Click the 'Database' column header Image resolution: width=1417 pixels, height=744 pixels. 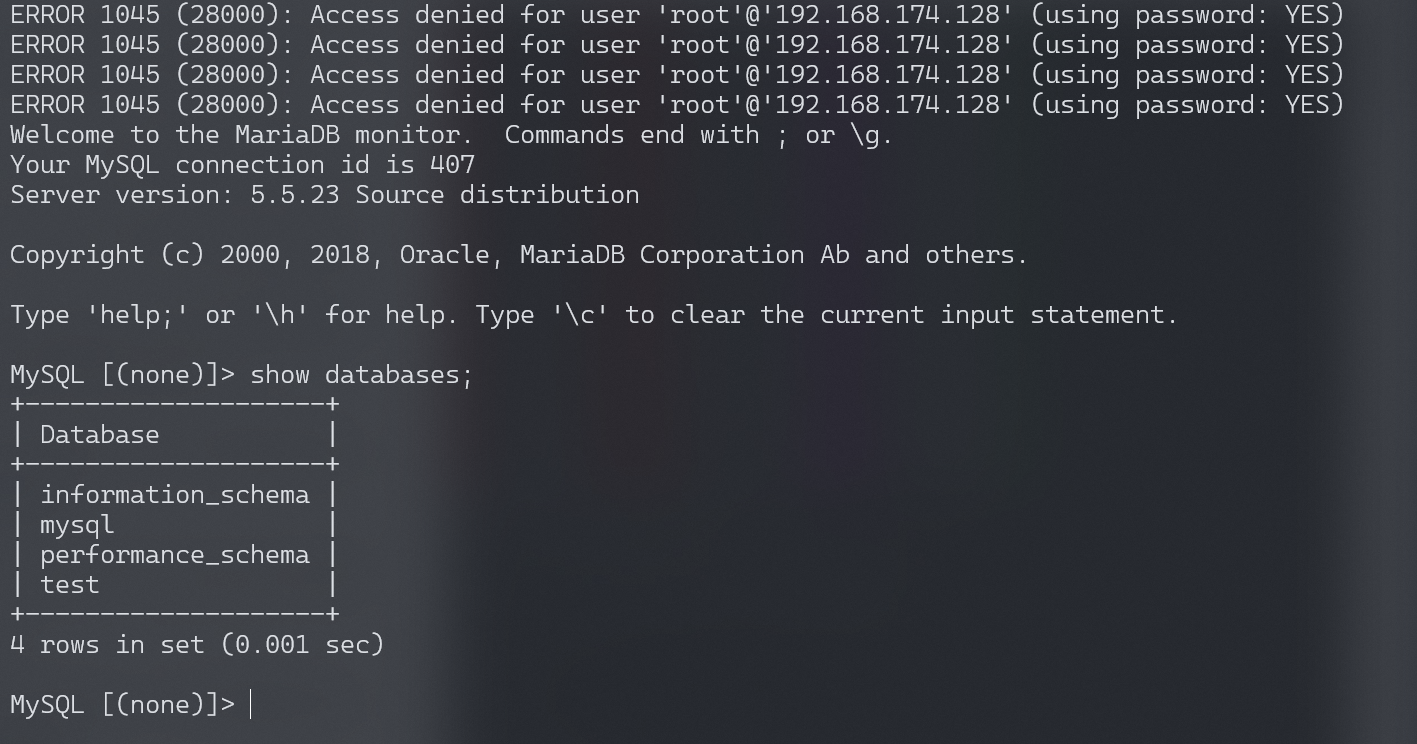coord(99,435)
